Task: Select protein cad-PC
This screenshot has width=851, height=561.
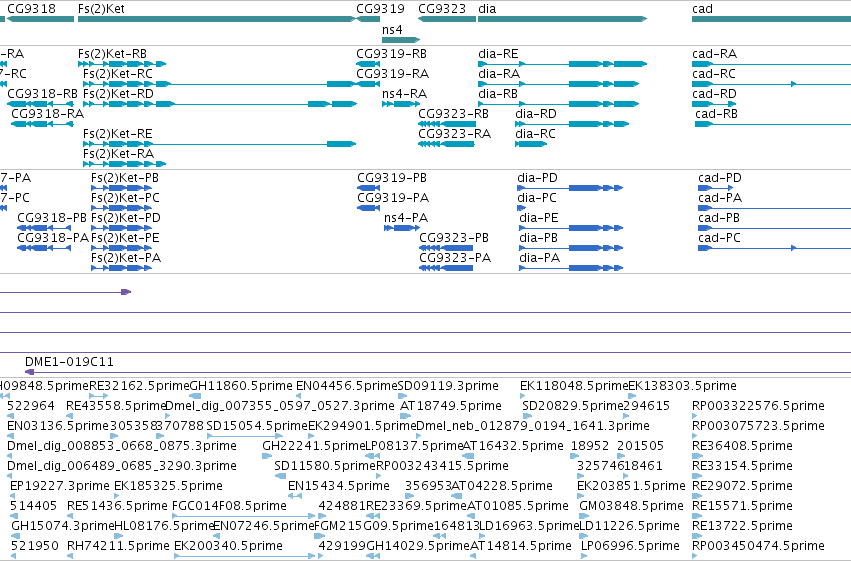Action: click(719, 238)
